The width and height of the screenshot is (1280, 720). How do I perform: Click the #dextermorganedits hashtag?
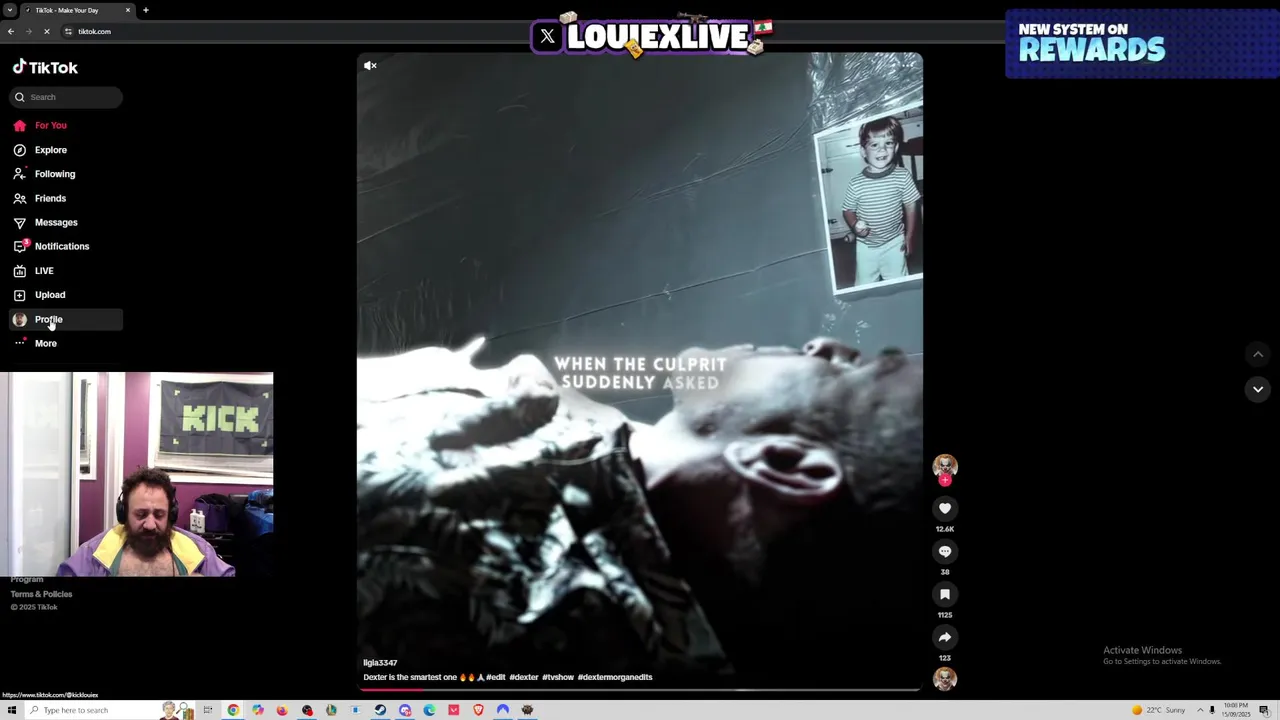point(615,677)
